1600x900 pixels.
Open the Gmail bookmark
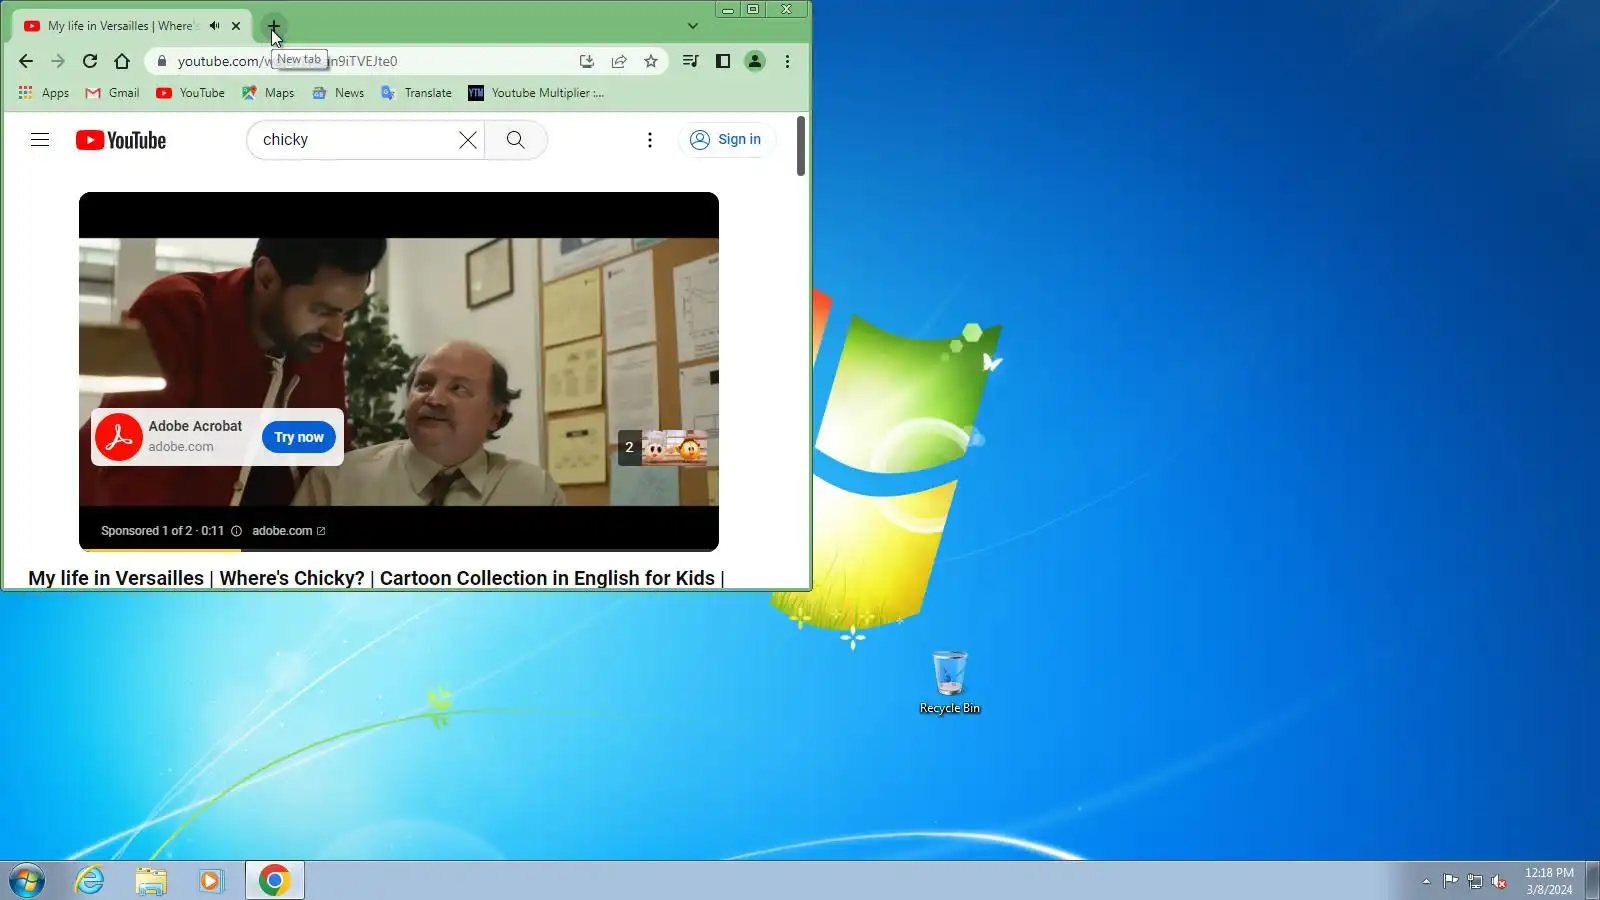[x=112, y=93]
